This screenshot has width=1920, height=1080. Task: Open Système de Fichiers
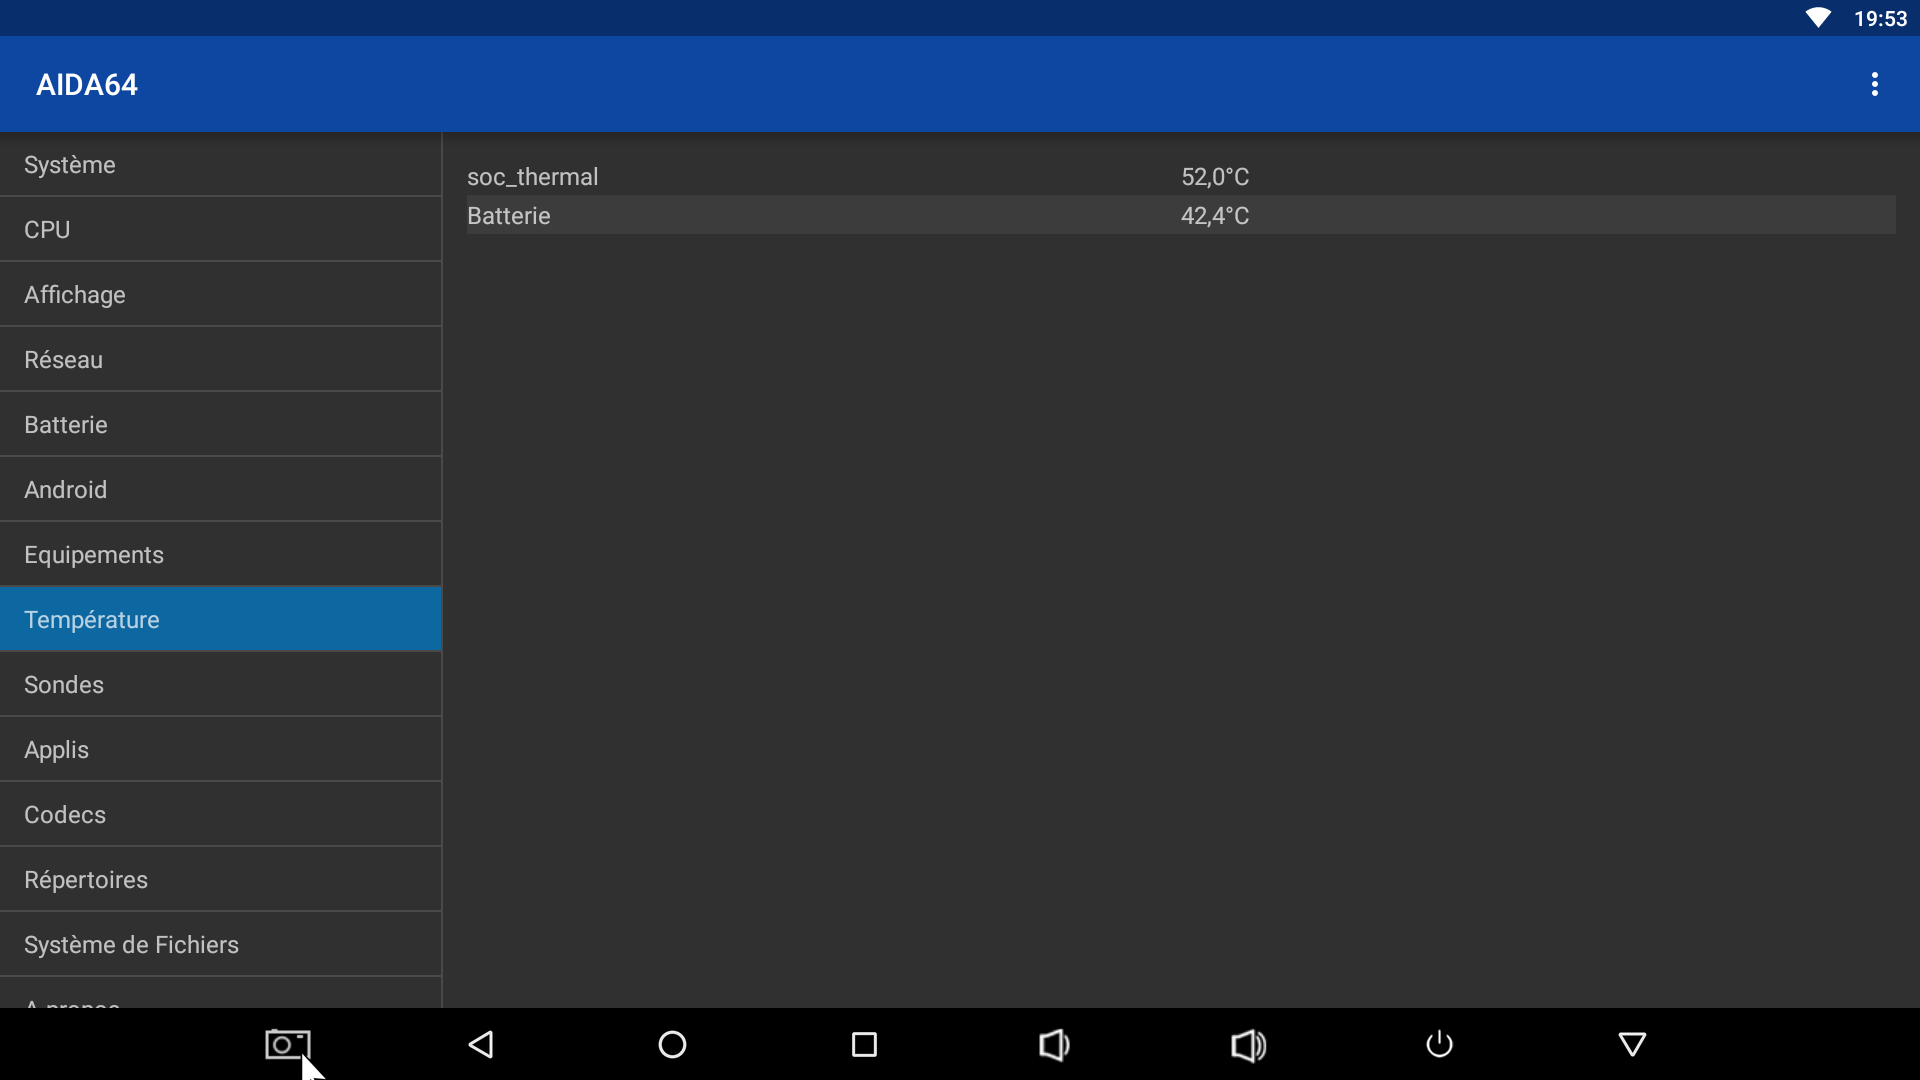220,944
